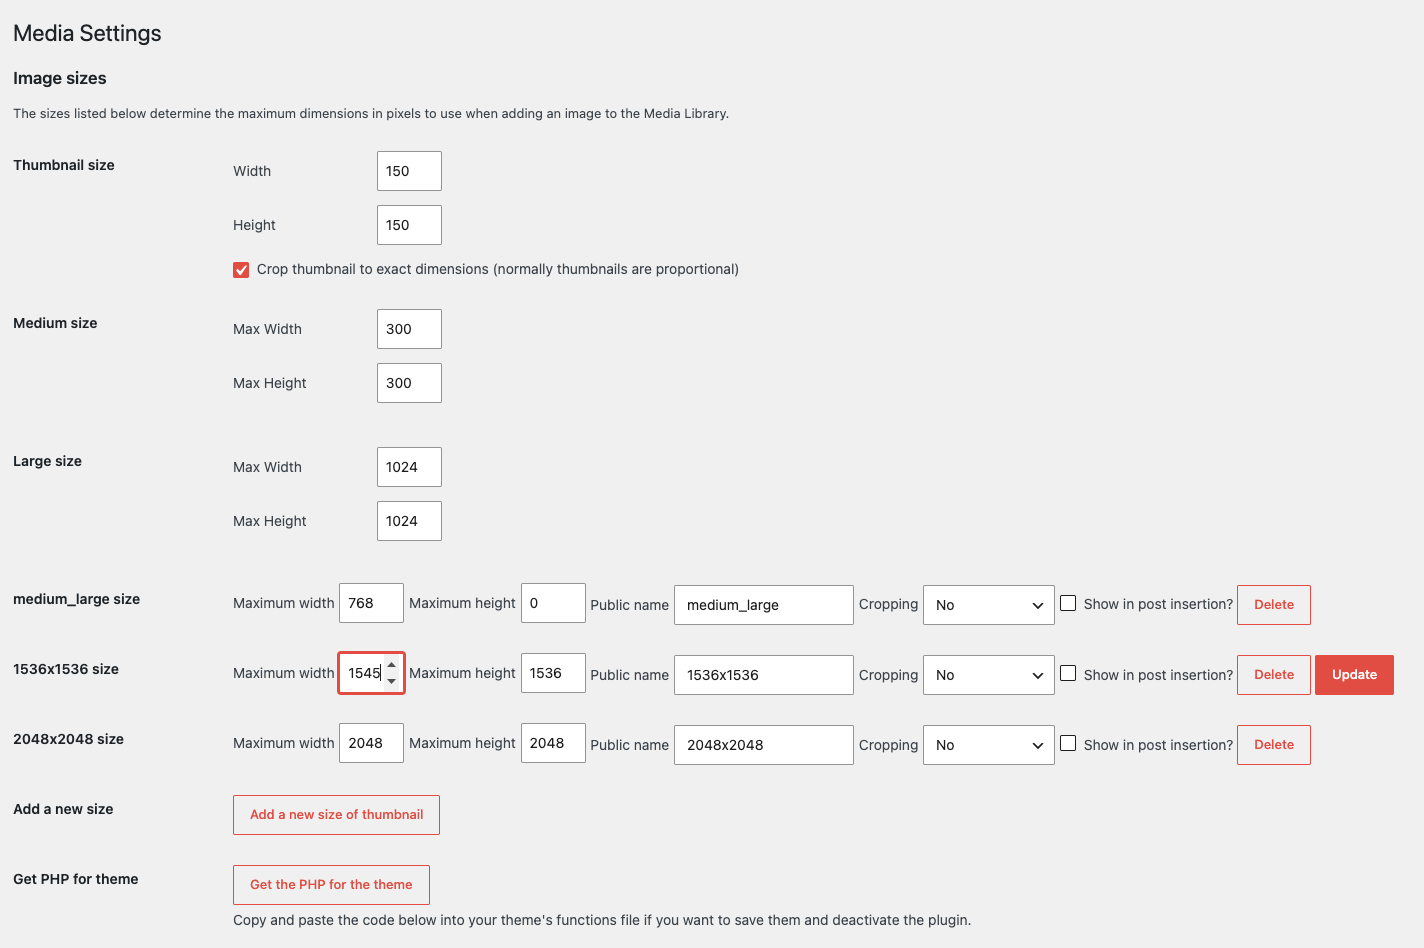Viewport: 1424px width, 948px height.
Task: Click Get the PHP for the theme
Action: (331, 885)
